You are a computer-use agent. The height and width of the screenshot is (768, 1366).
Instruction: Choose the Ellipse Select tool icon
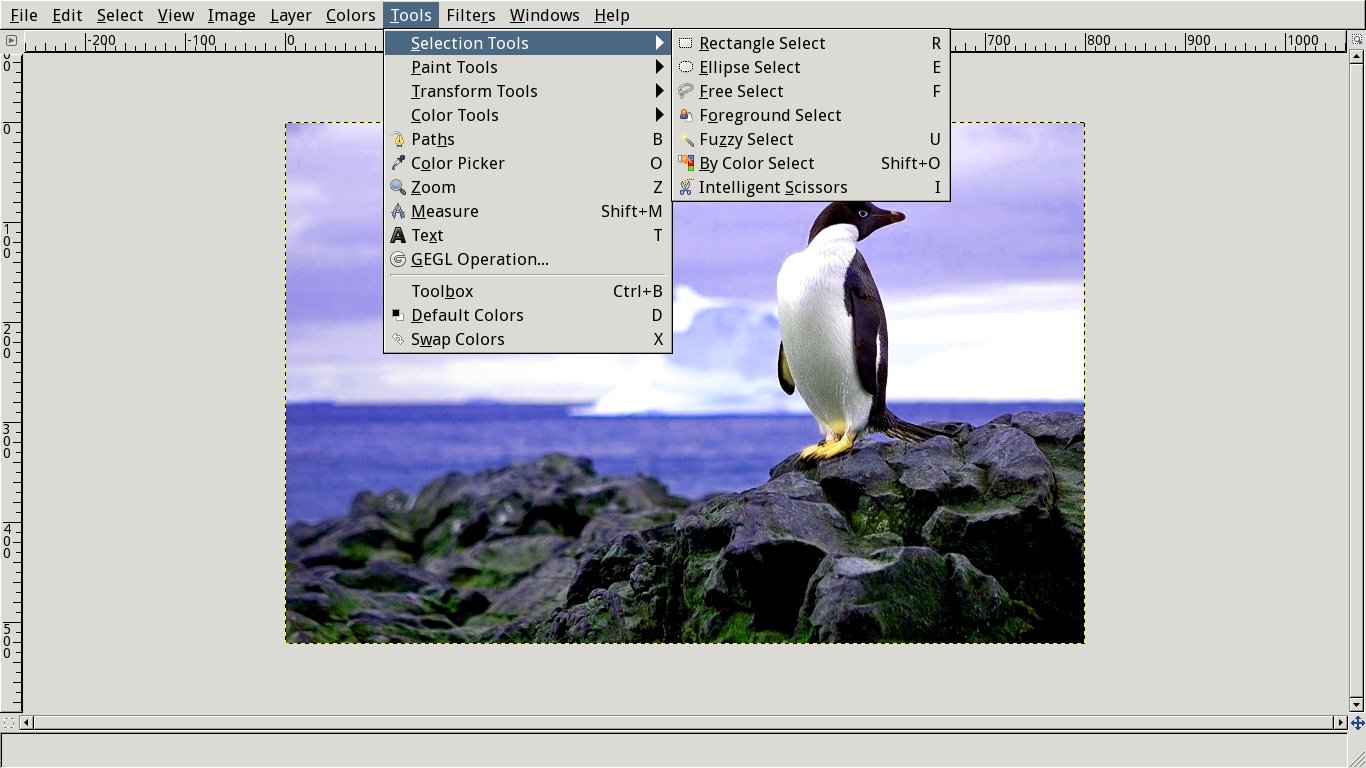click(686, 67)
